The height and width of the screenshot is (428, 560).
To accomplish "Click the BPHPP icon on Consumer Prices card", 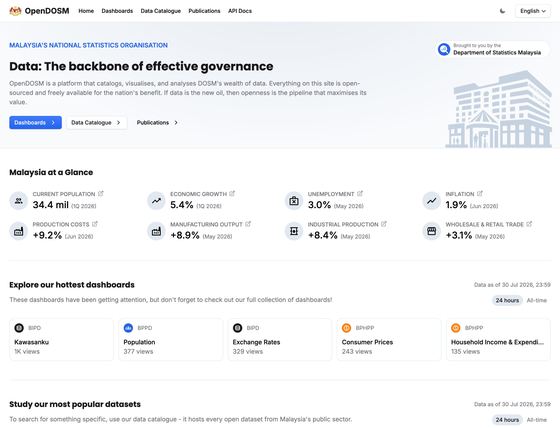I will click(x=346, y=328).
